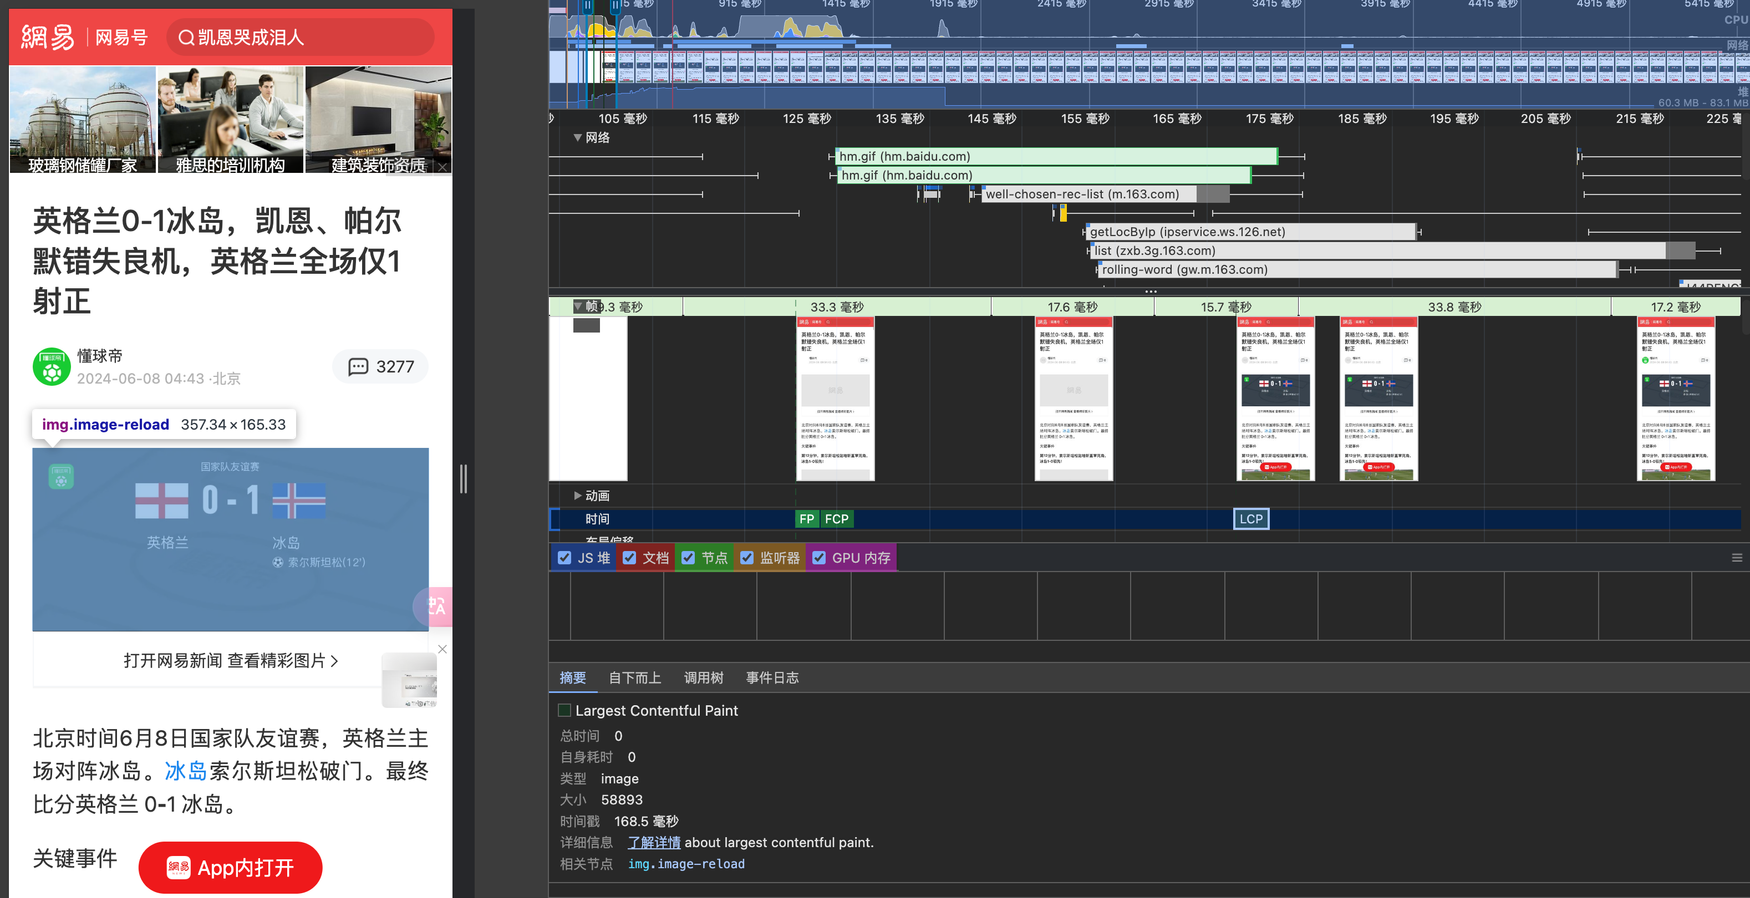Open the 事件日志 tab
This screenshot has width=1750, height=898.
771,678
